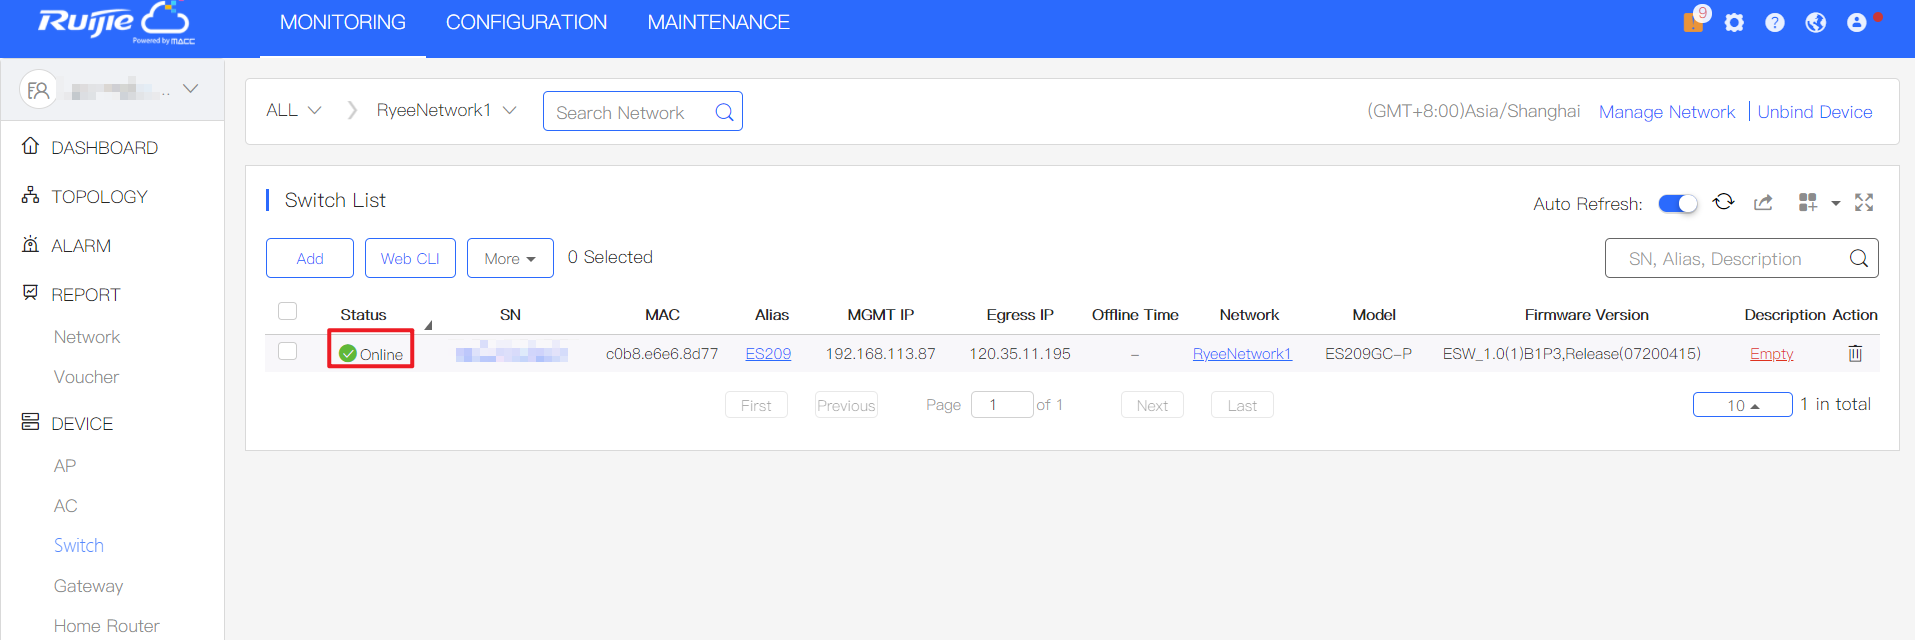This screenshot has width=1915, height=640.
Task: Click the export icon in Switch List
Action: tap(1763, 203)
